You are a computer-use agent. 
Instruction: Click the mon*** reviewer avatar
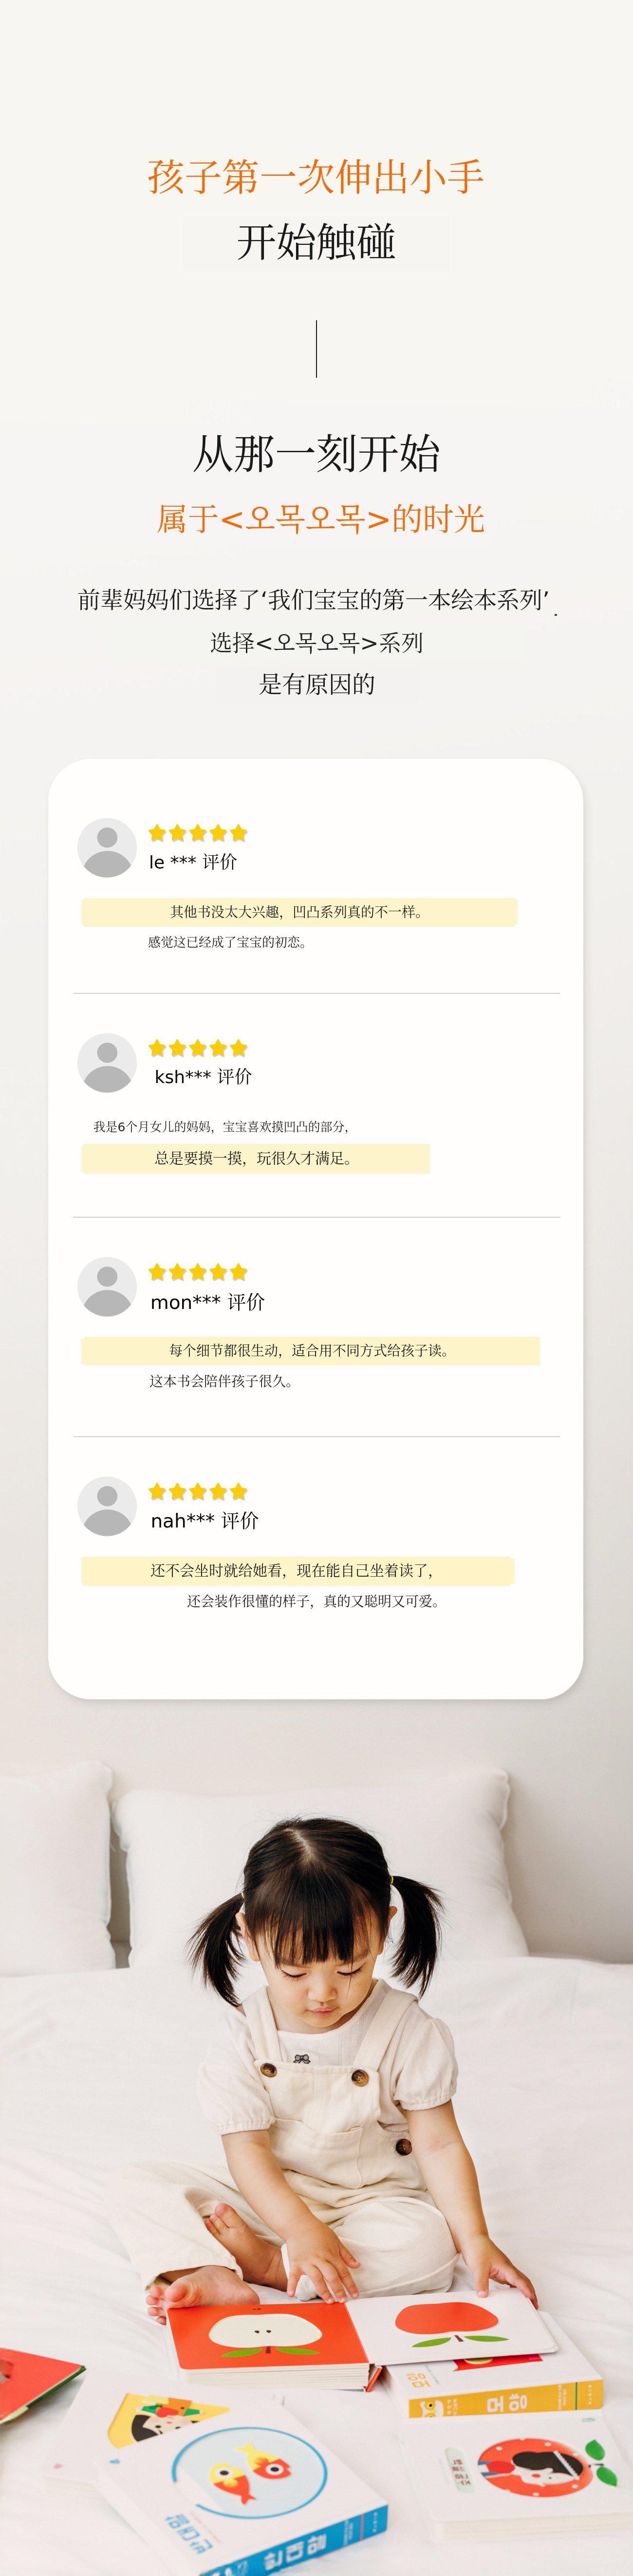[107, 1286]
